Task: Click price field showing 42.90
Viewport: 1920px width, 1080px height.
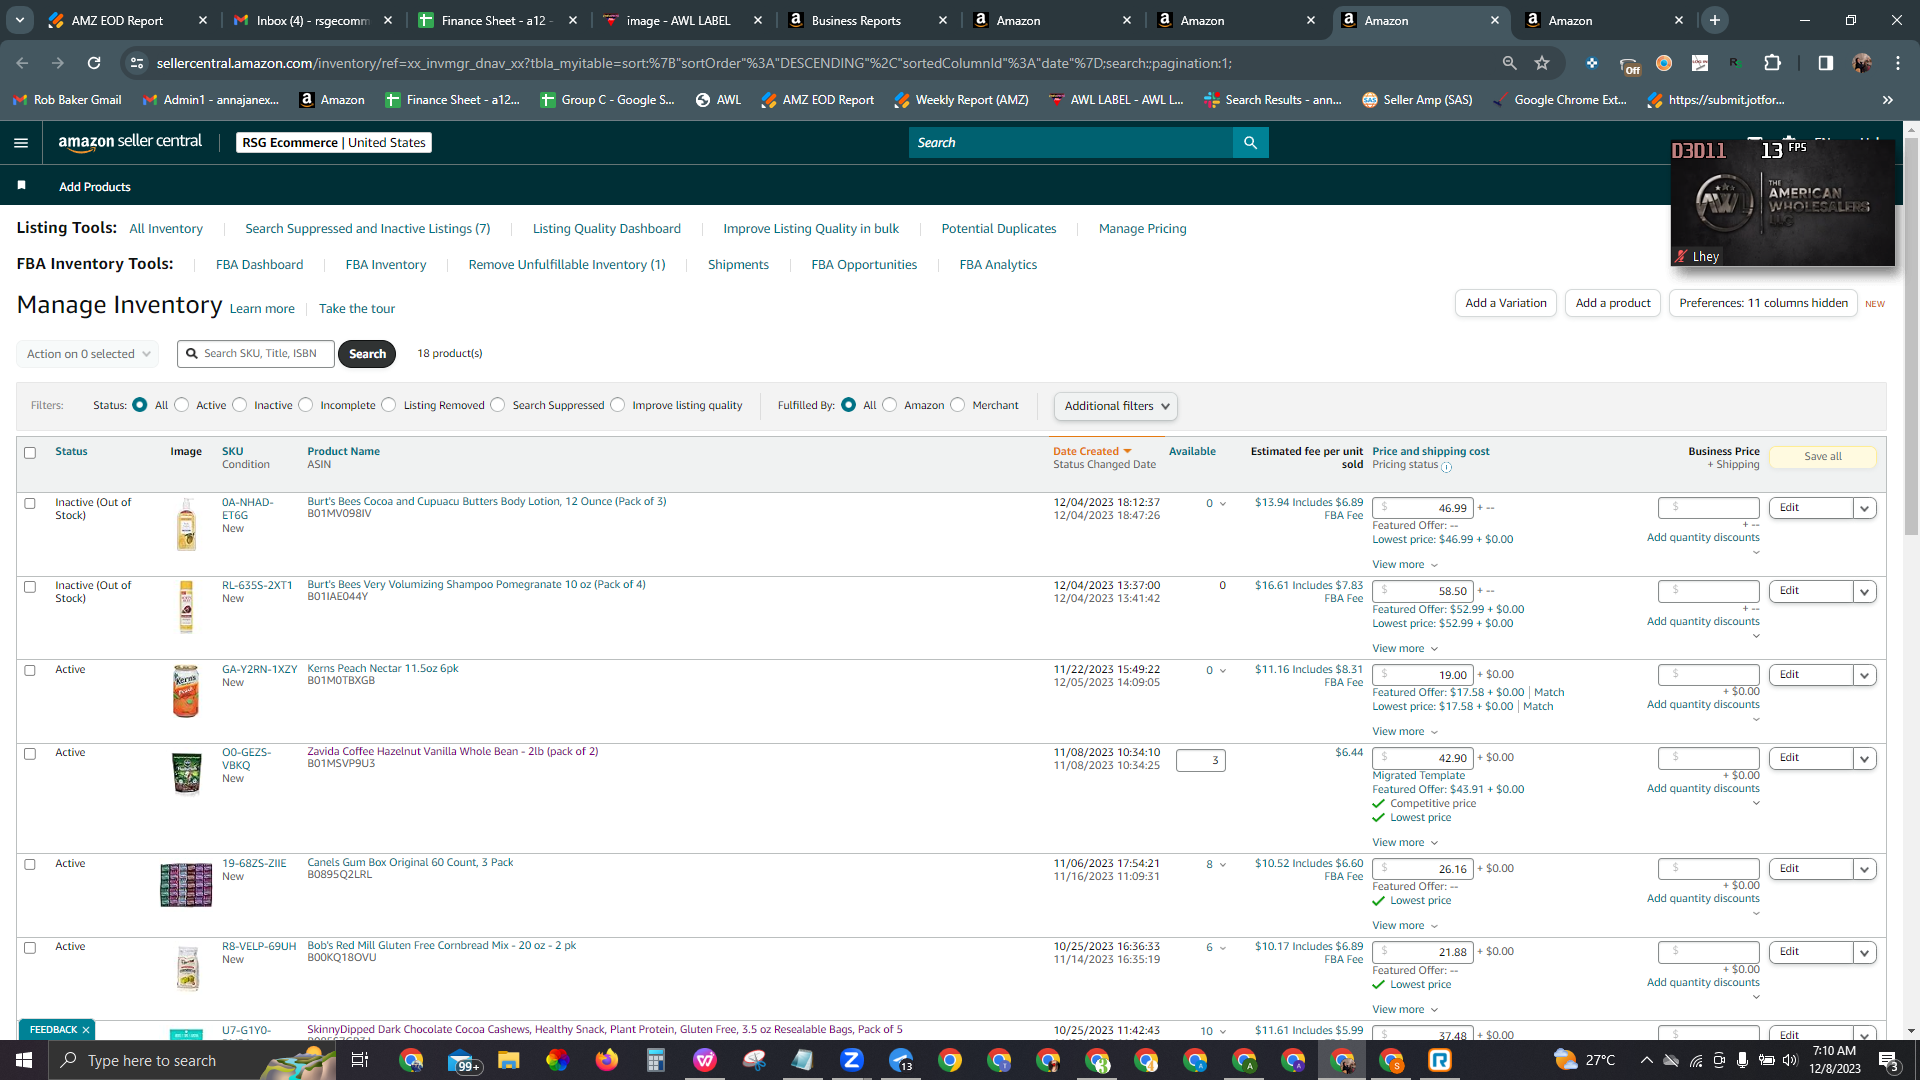Action: tap(1422, 758)
